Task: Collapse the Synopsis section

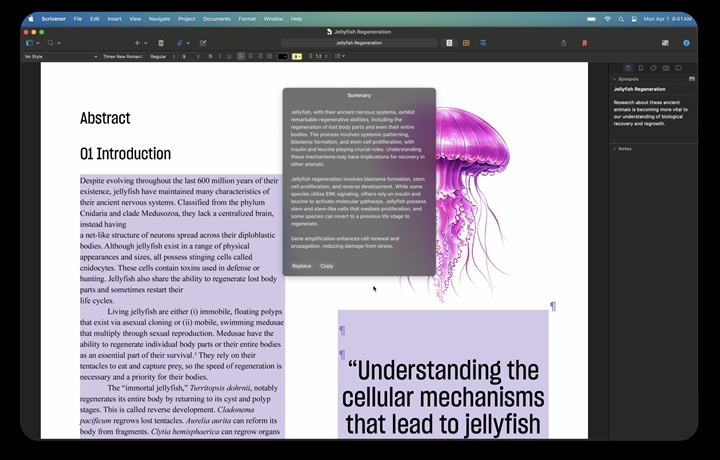Action: point(614,78)
